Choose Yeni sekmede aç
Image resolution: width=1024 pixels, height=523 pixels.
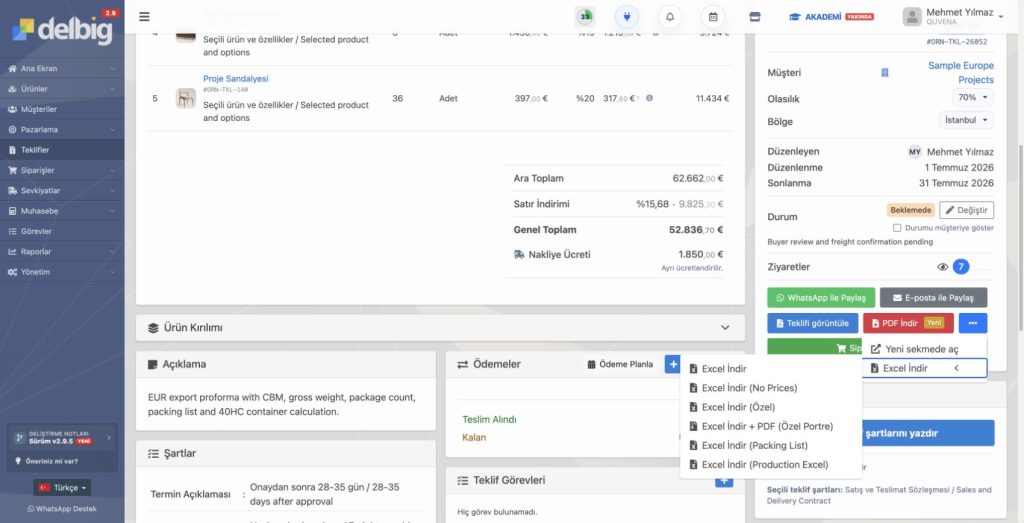point(925,349)
